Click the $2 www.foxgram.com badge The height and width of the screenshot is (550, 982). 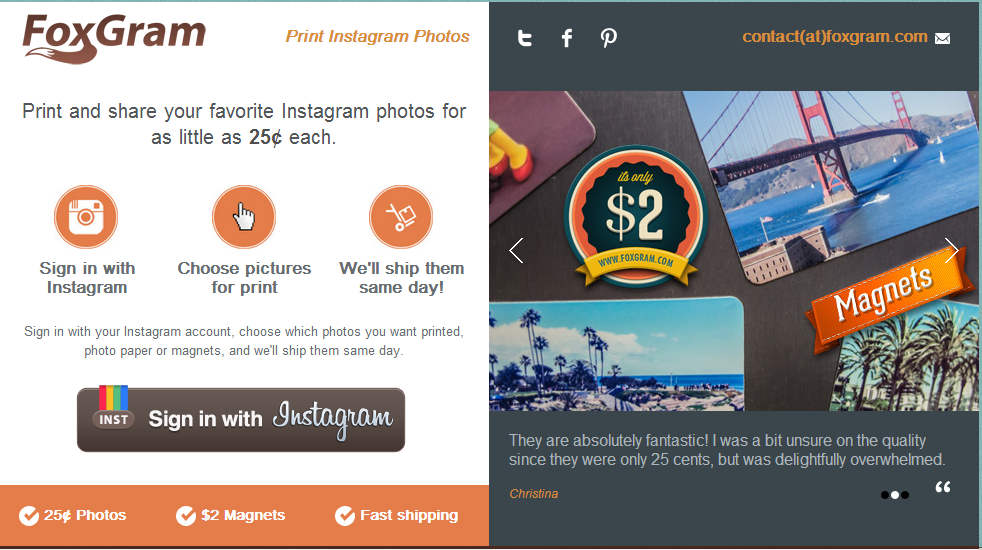pyautogui.click(x=636, y=217)
